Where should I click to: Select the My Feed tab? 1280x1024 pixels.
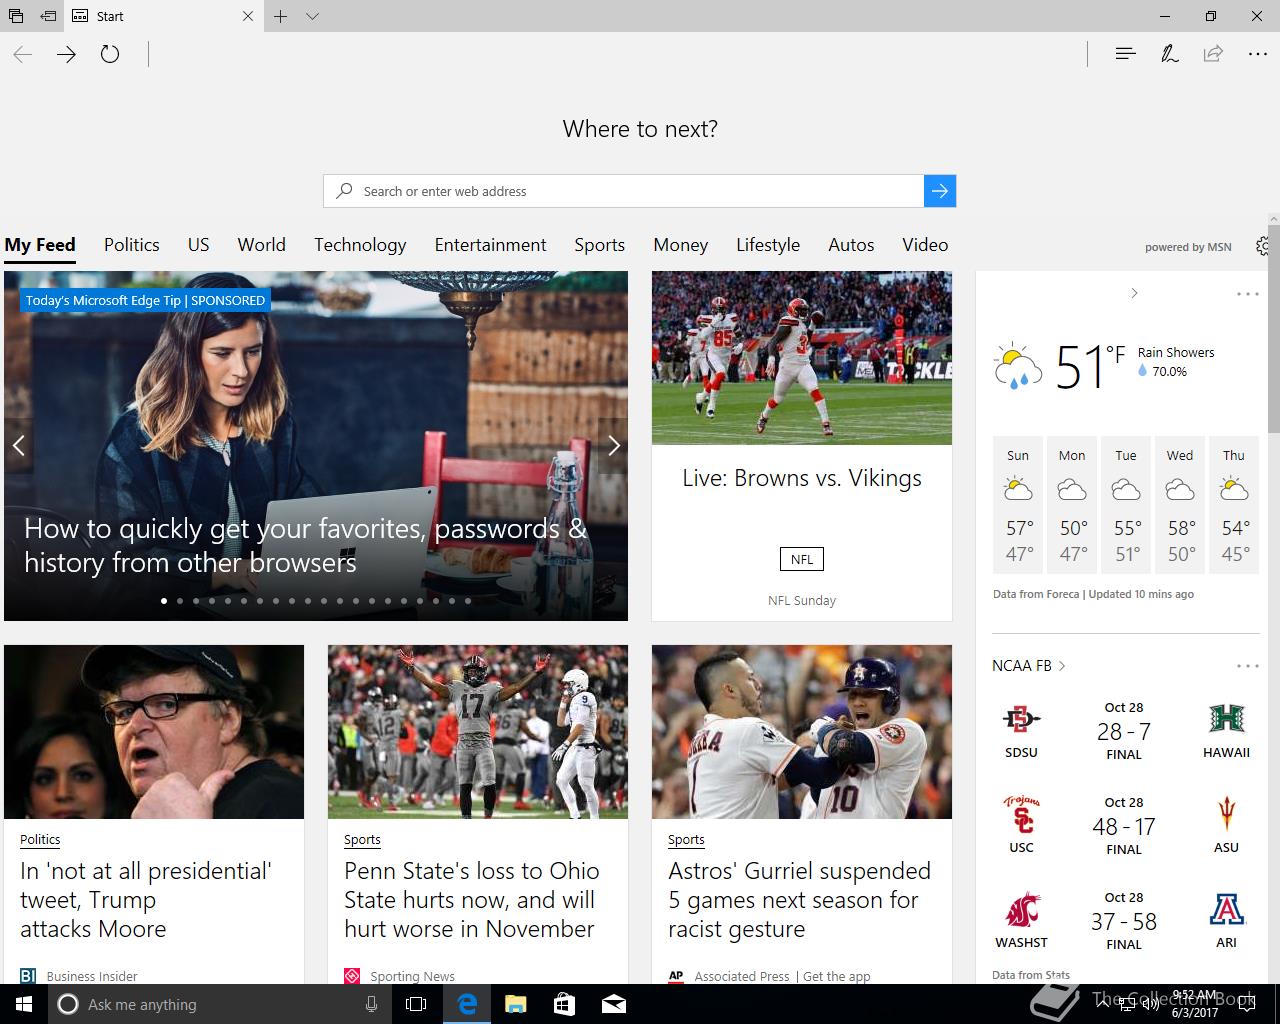(x=40, y=245)
